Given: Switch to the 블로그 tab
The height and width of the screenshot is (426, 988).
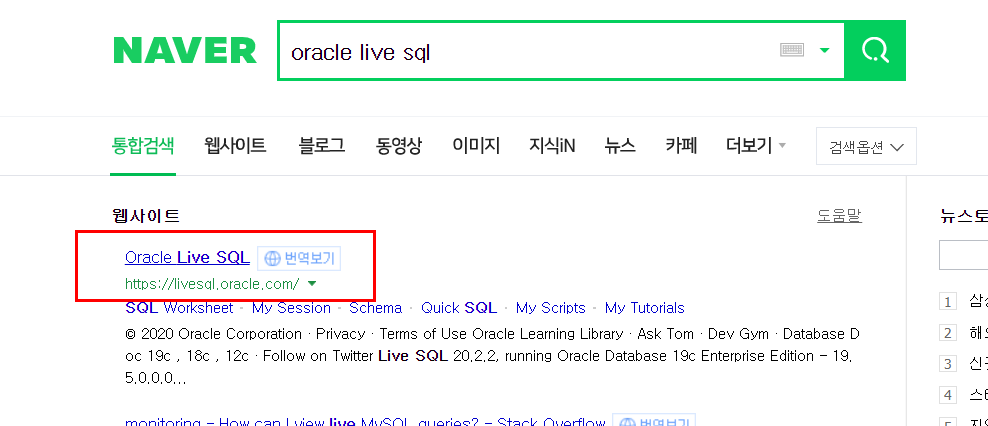Looking at the screenshot, I should 322,146.
